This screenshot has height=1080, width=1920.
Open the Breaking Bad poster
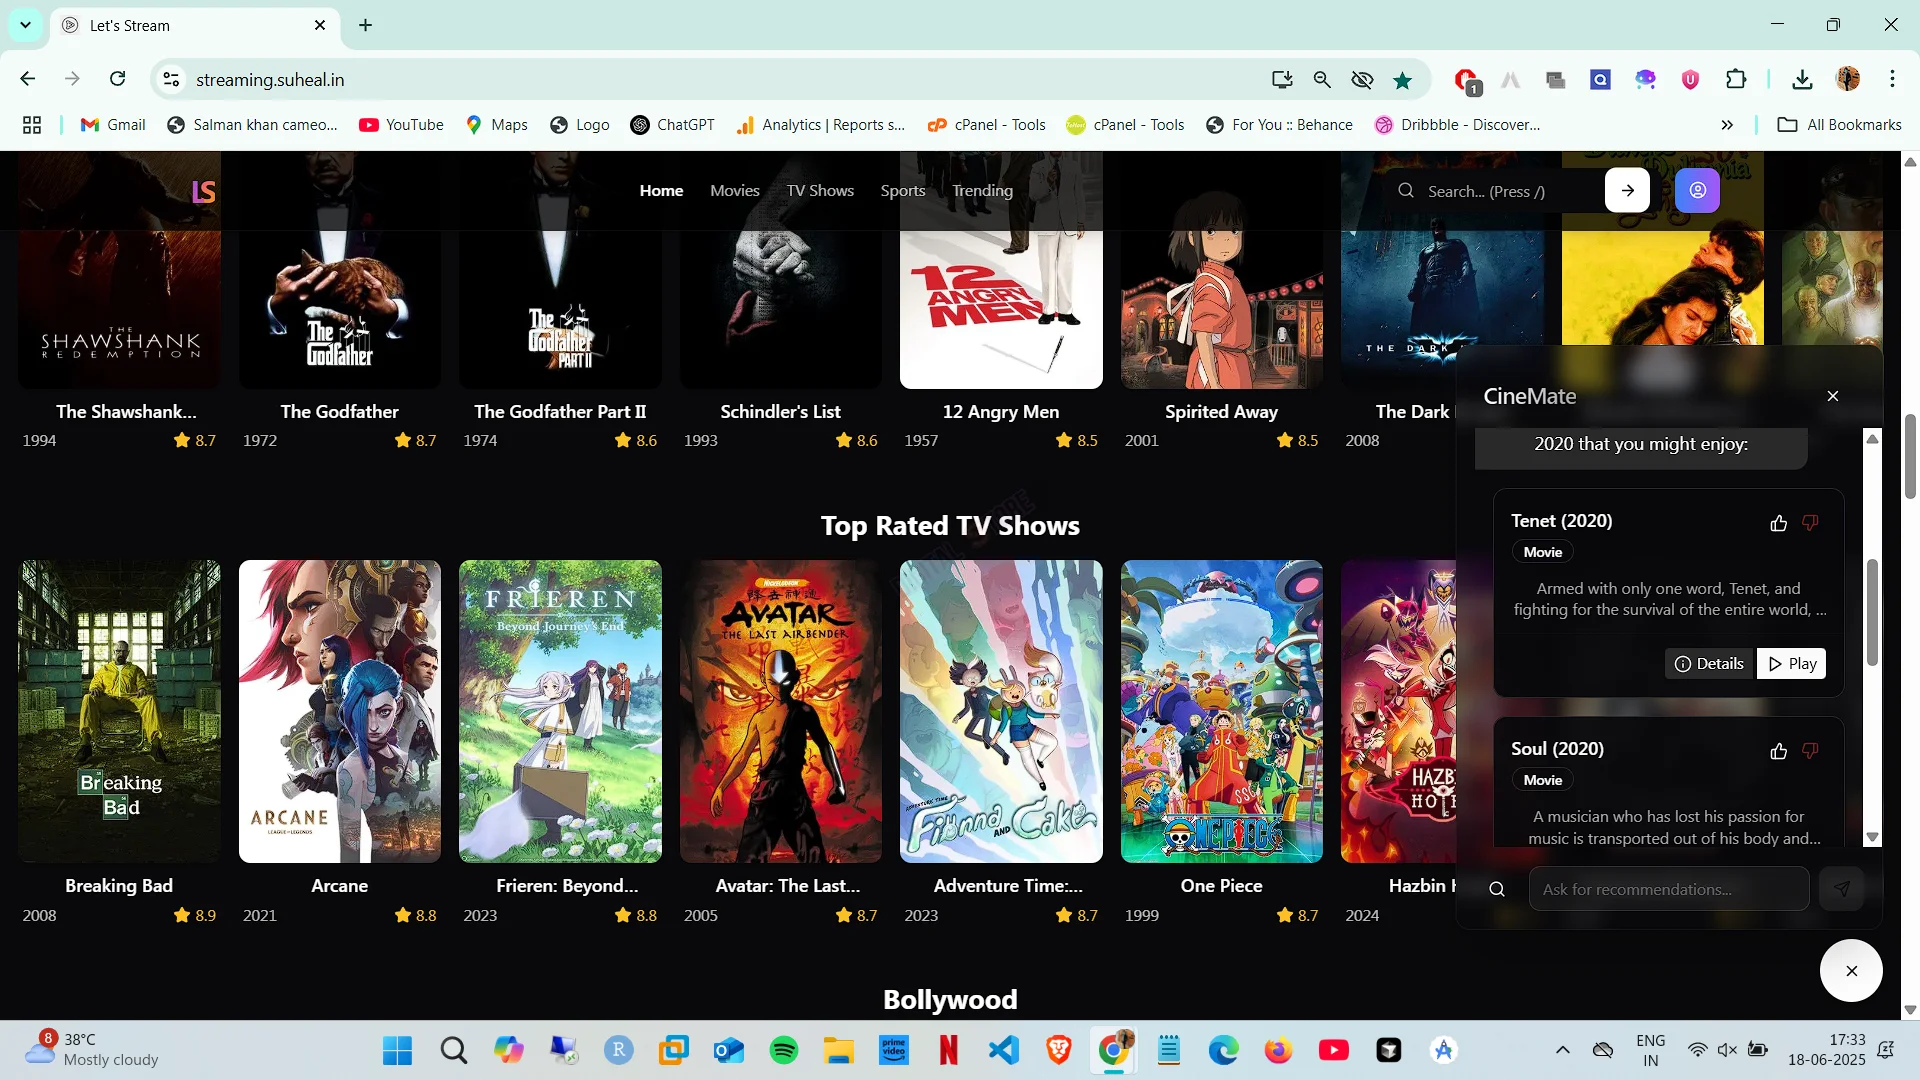click(119, 711)
